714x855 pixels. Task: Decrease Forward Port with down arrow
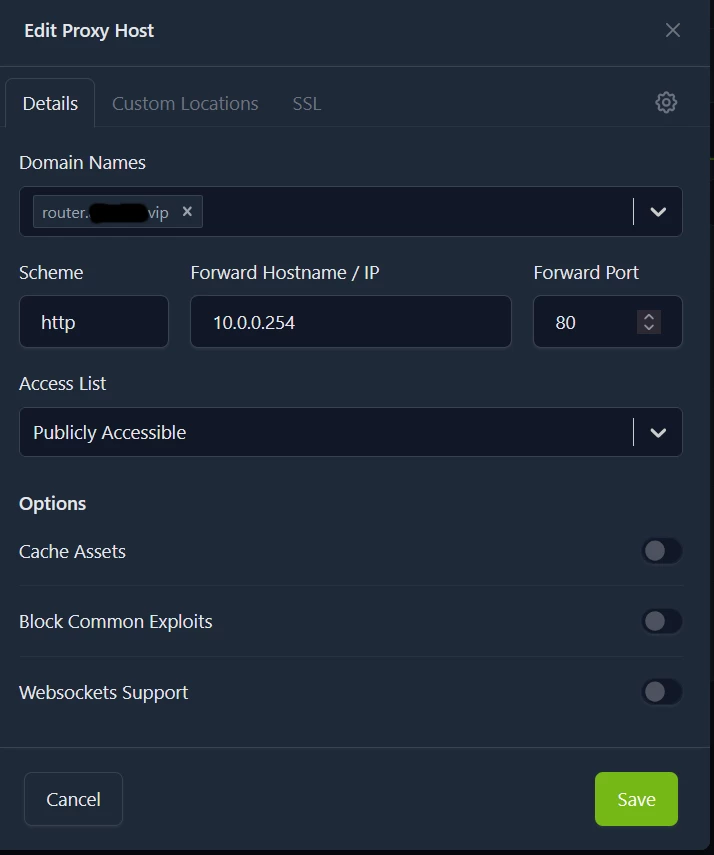[x=649, y=327]
